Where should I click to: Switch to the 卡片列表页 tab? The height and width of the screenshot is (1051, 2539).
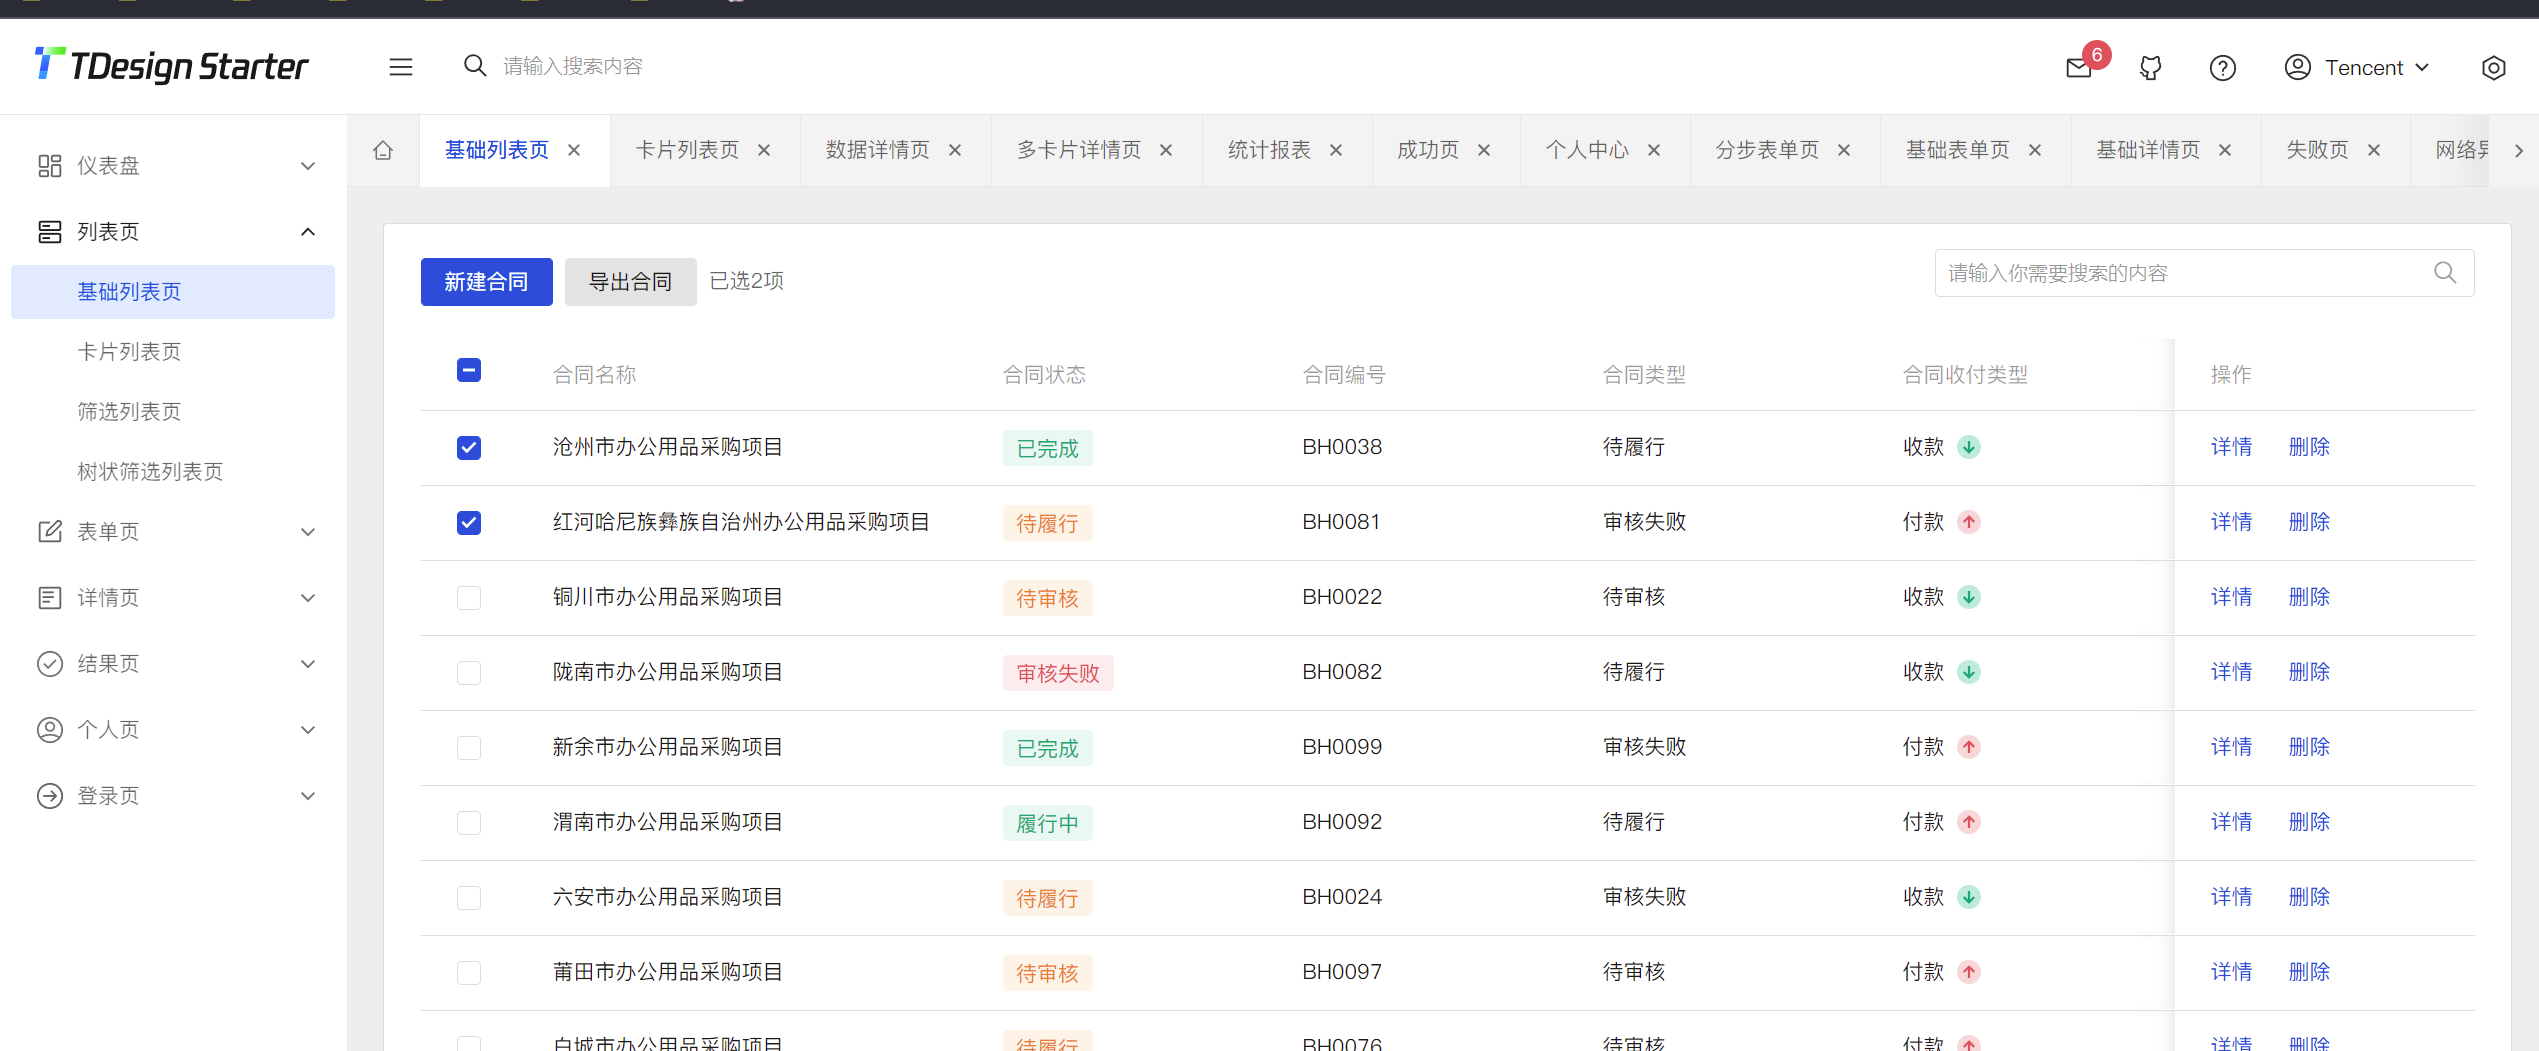(x=687, y=149)
